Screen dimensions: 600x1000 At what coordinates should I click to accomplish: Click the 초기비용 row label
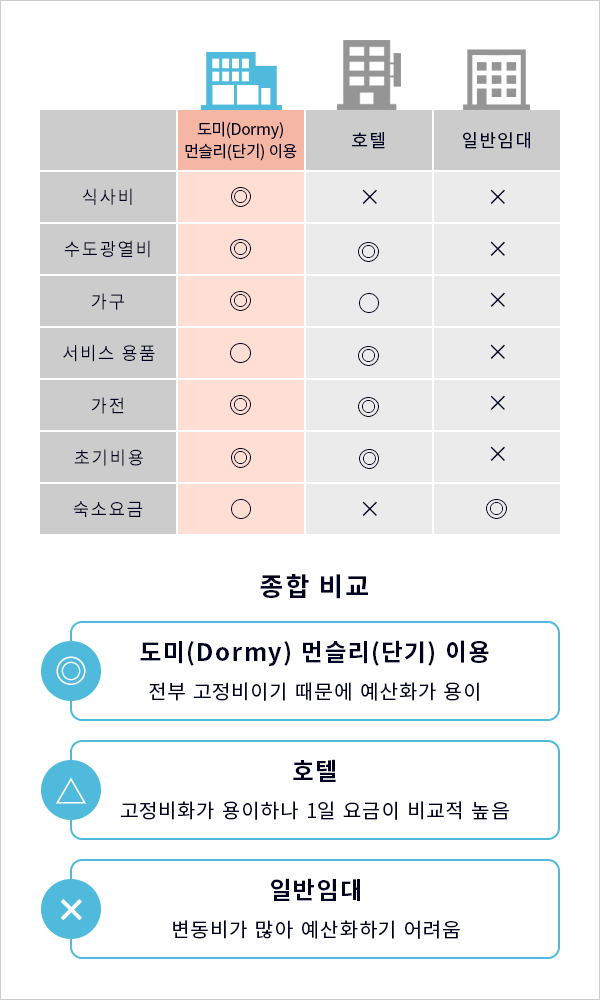pos(108,457)
